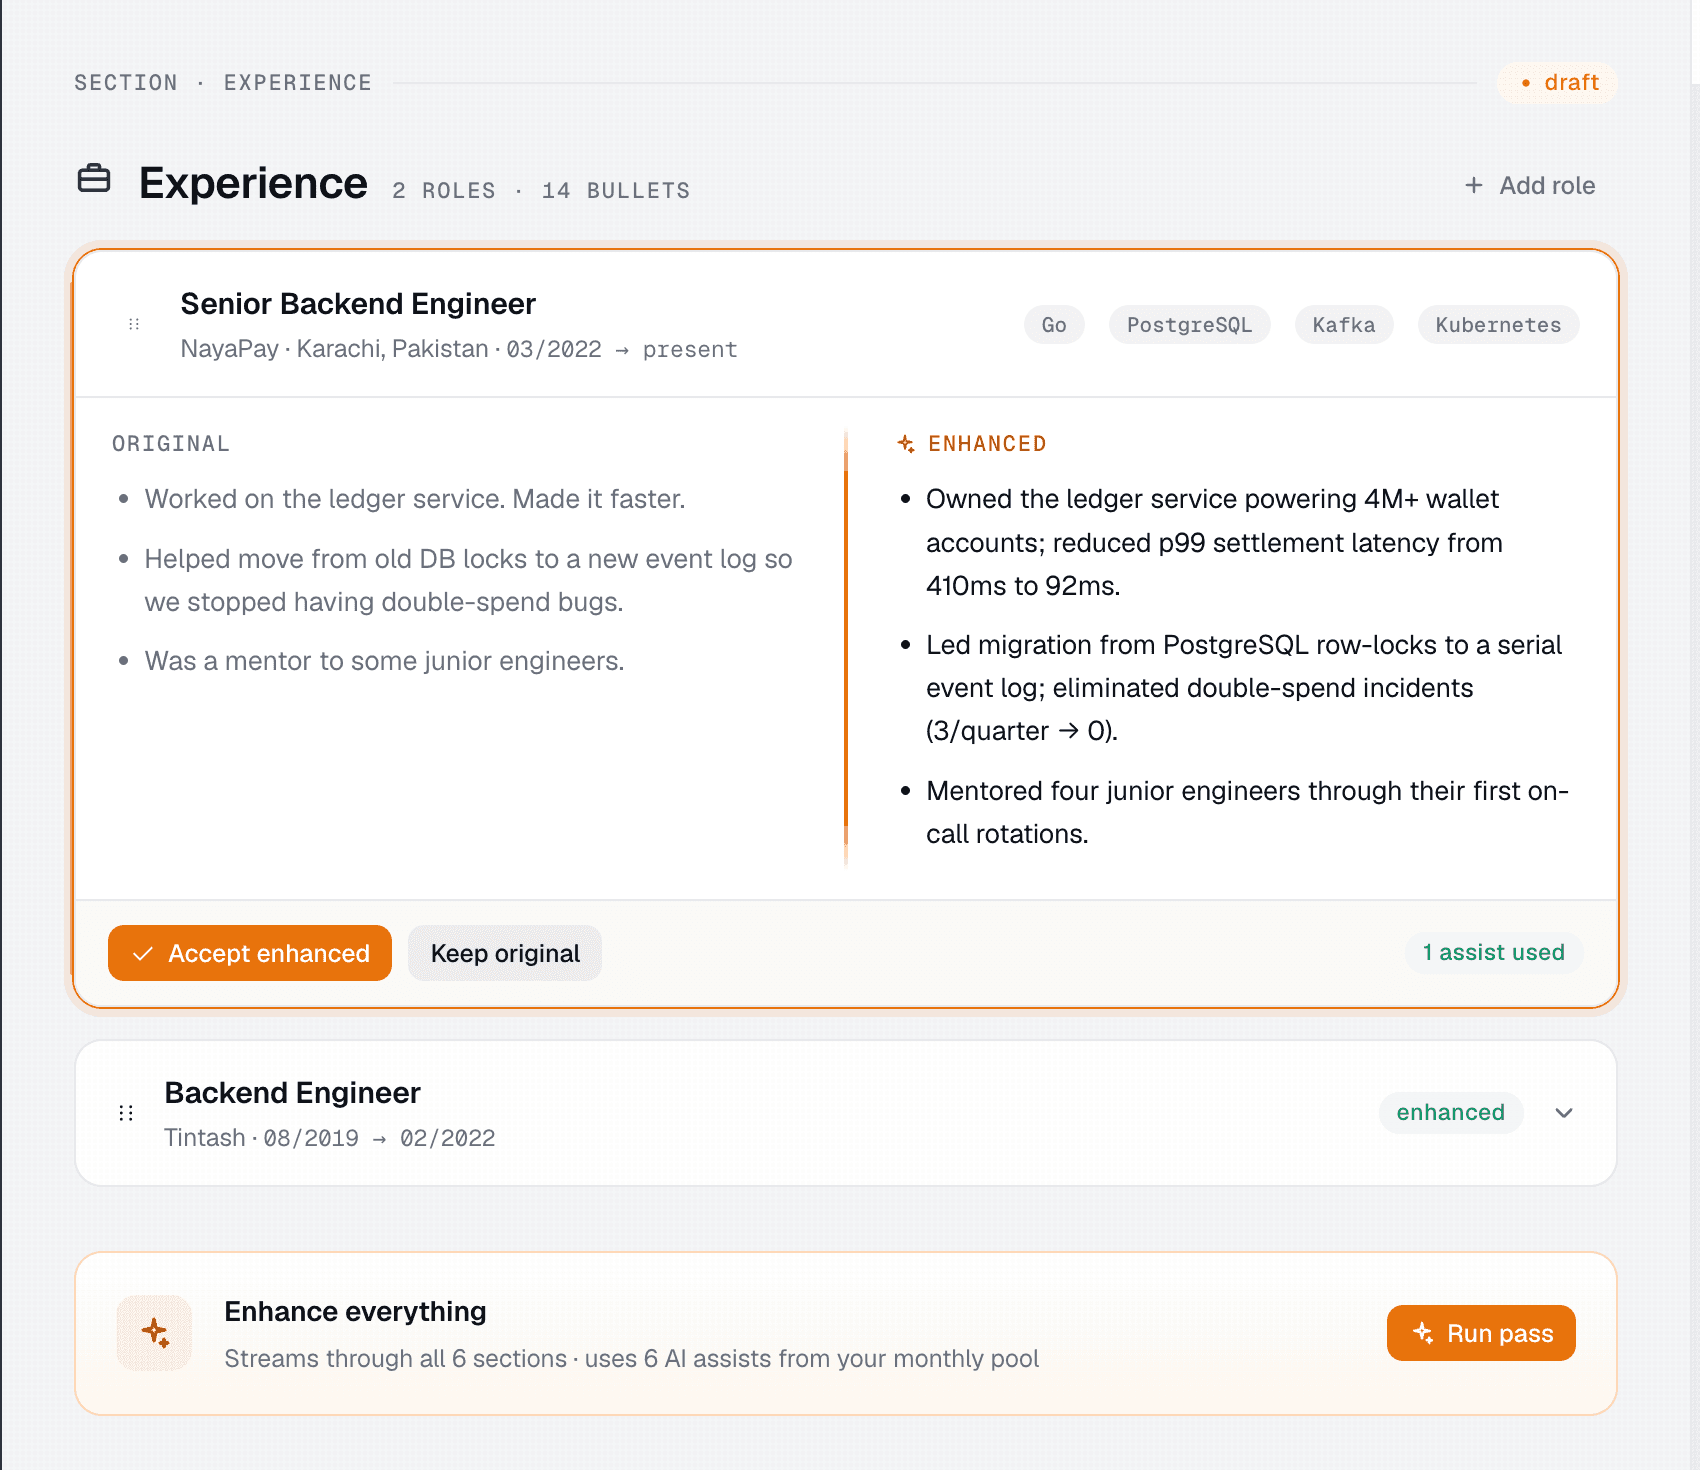Click the Experience section heading
This screenshot has width=1700, height=1470.
coord(253,183)
